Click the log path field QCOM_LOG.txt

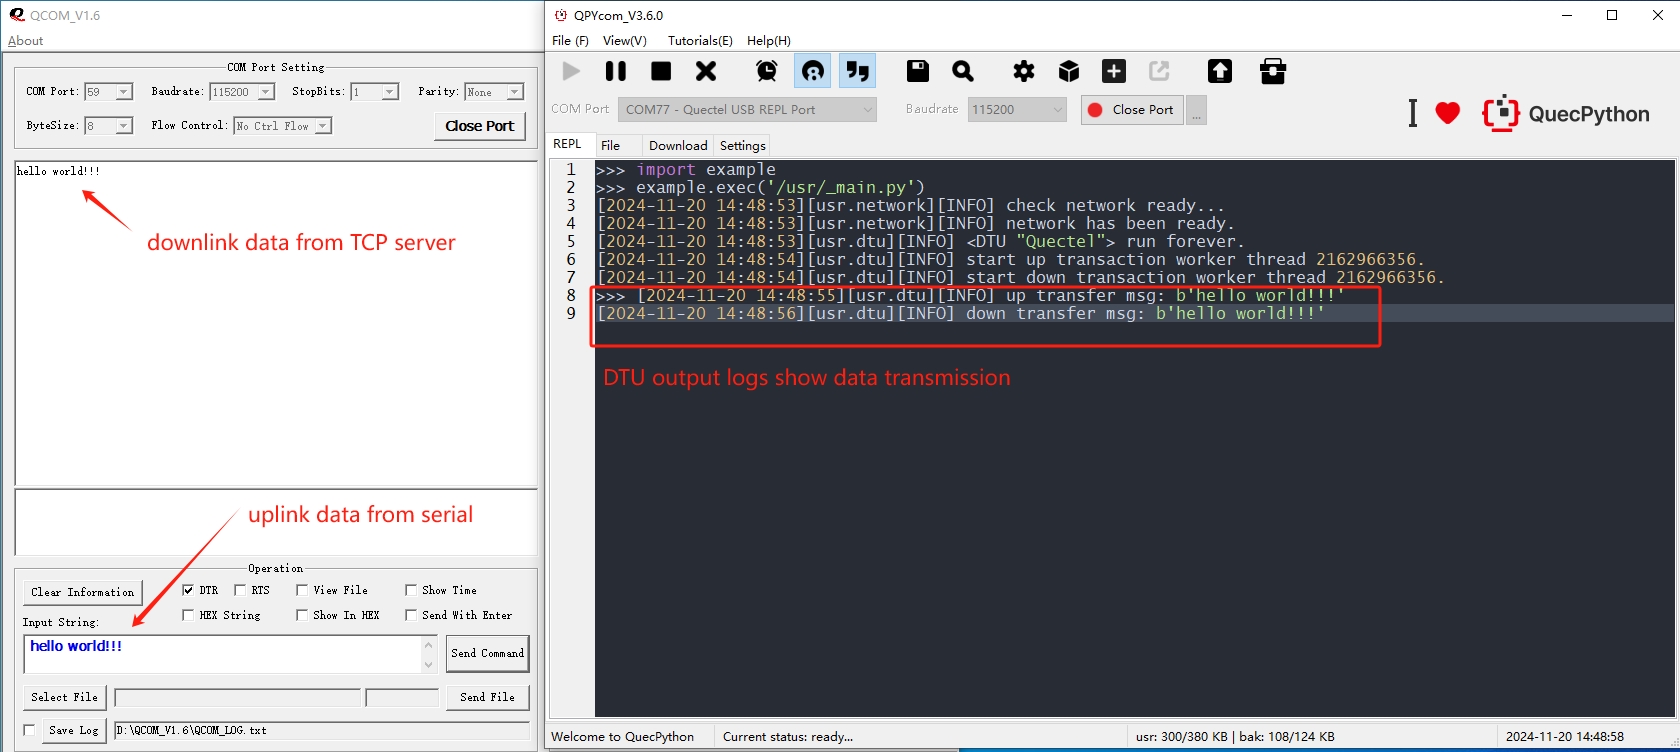(321, 730)
